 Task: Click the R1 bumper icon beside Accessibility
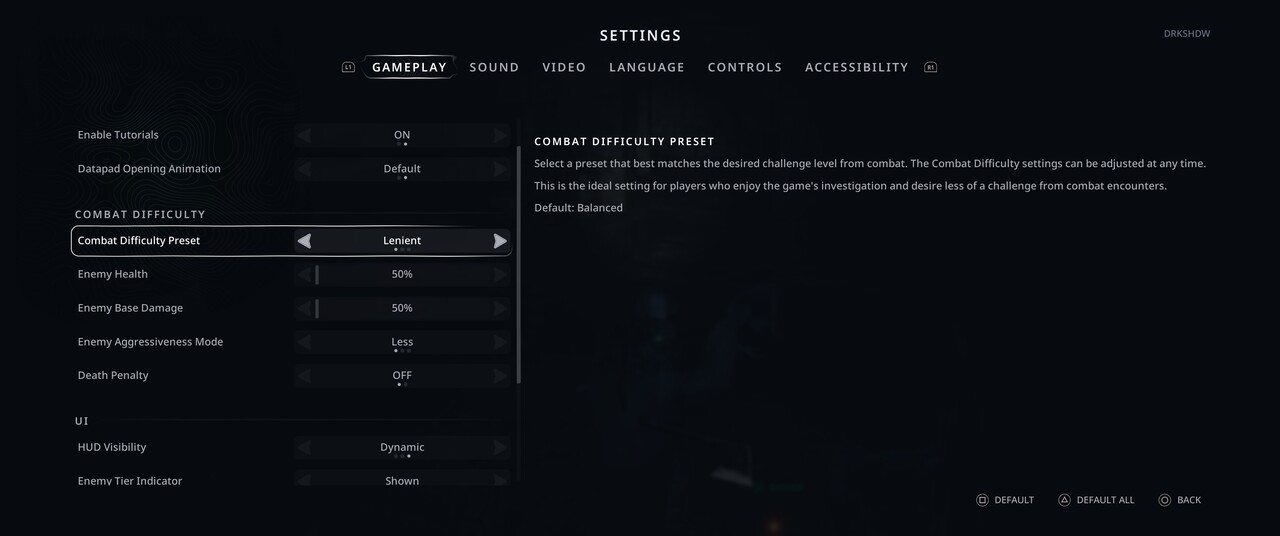click(931, 68)
